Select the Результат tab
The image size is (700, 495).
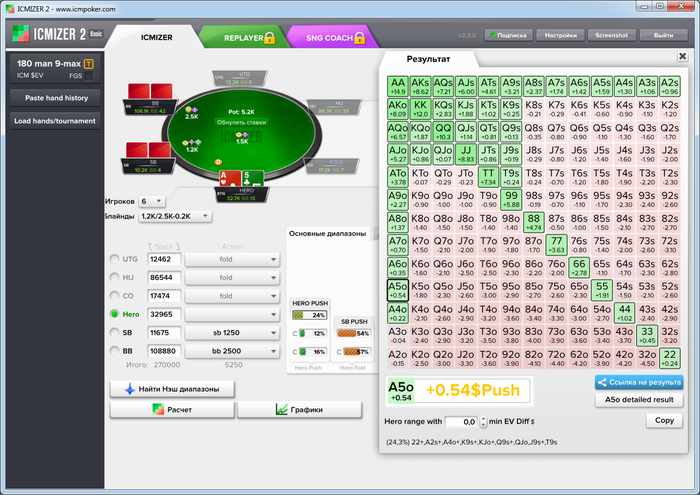tap(428, 59)
